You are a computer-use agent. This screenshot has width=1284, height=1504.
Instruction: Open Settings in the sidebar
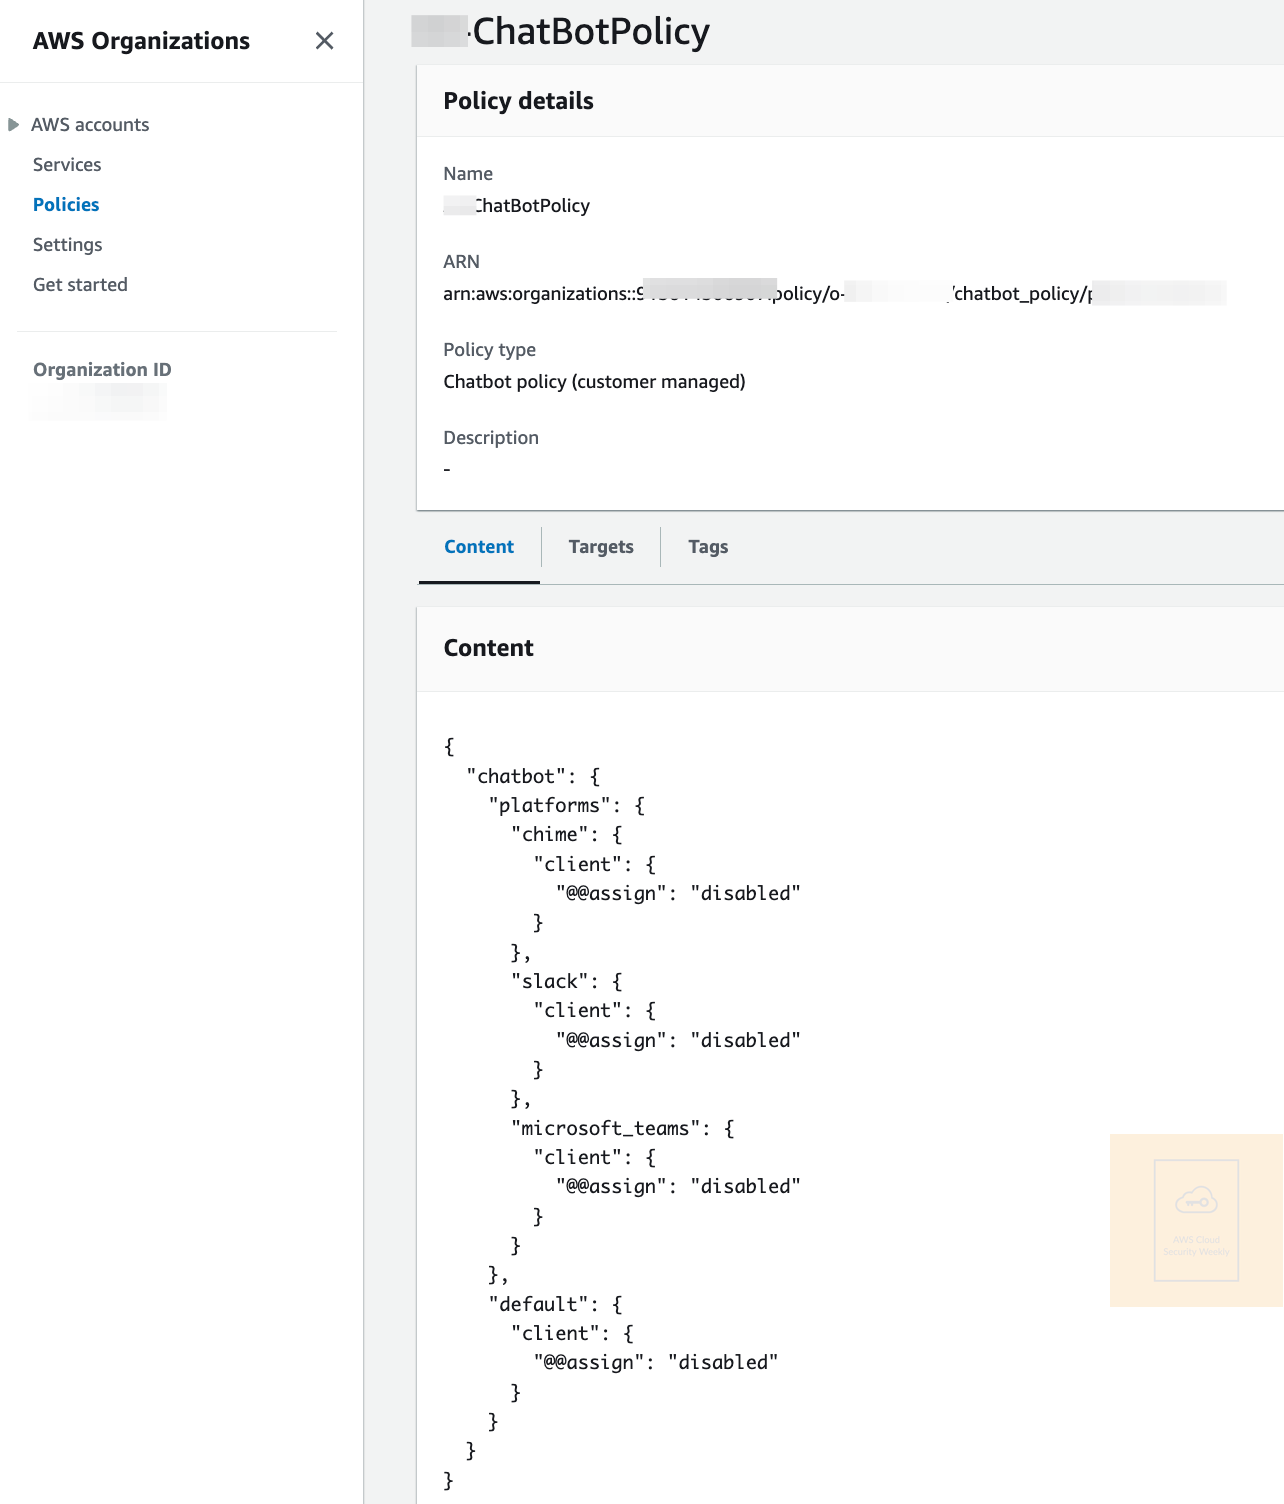[68, 245]
